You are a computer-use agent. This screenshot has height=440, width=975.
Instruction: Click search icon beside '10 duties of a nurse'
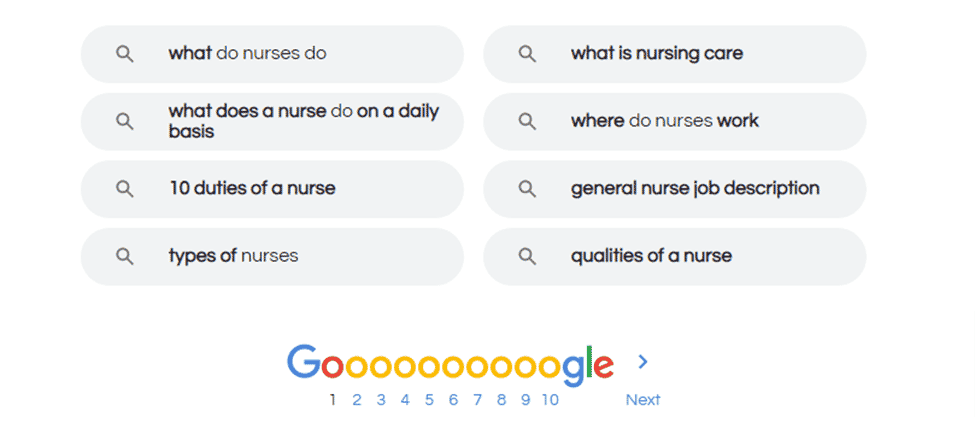tap(125, 189)
